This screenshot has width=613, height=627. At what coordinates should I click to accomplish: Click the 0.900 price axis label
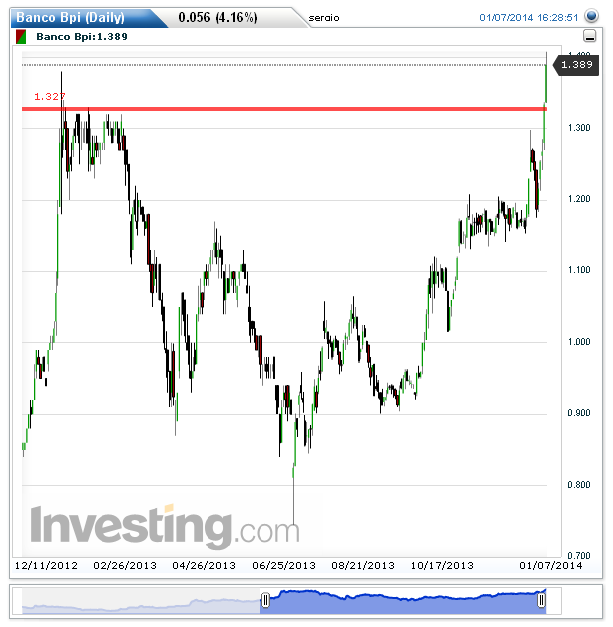click(x=579, y=413)
